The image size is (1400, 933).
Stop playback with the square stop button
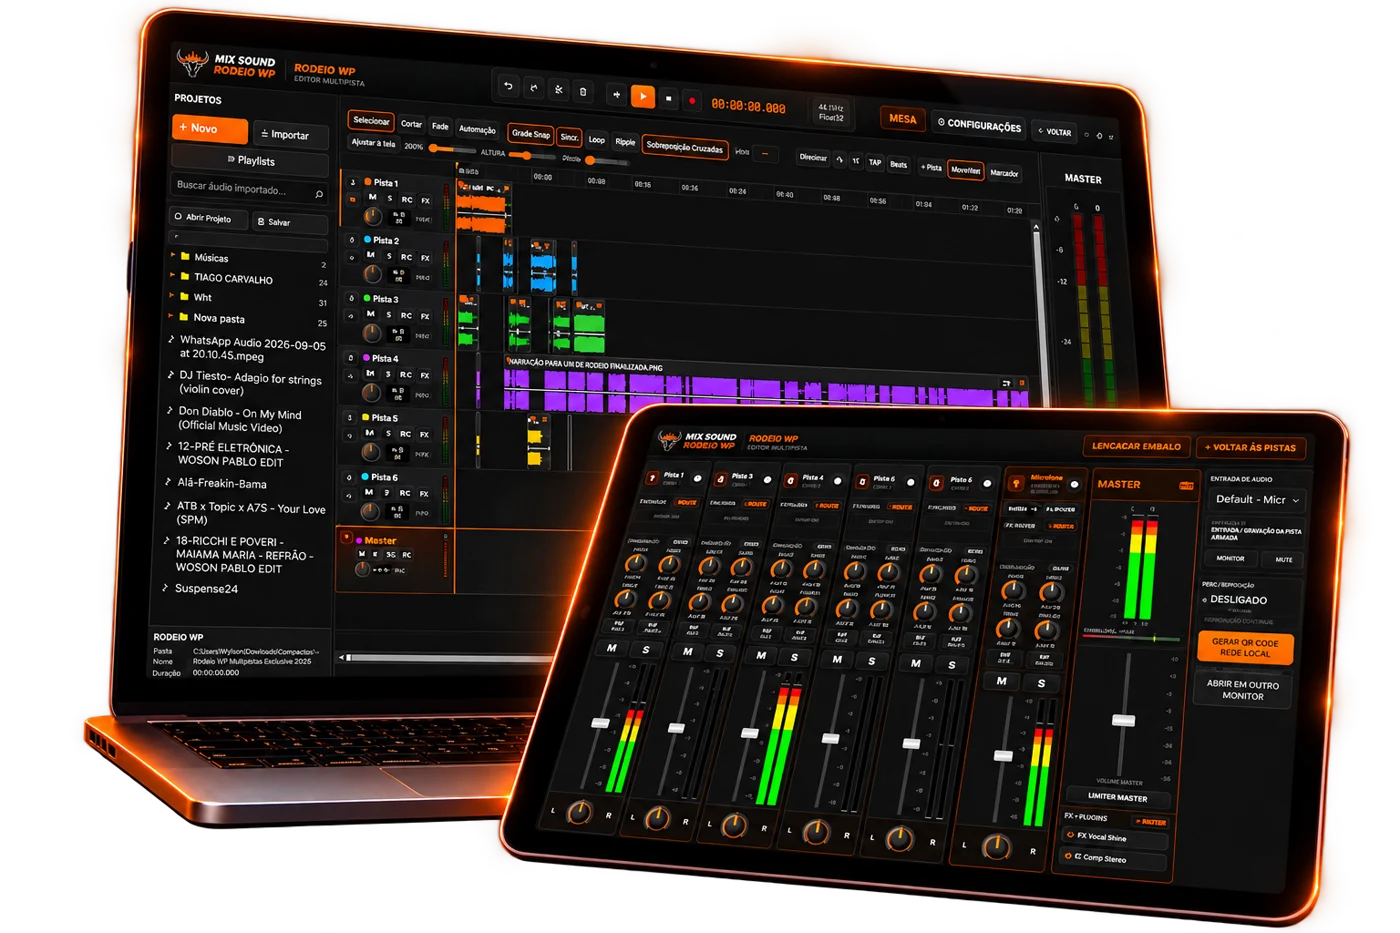(x=669, y=98)
